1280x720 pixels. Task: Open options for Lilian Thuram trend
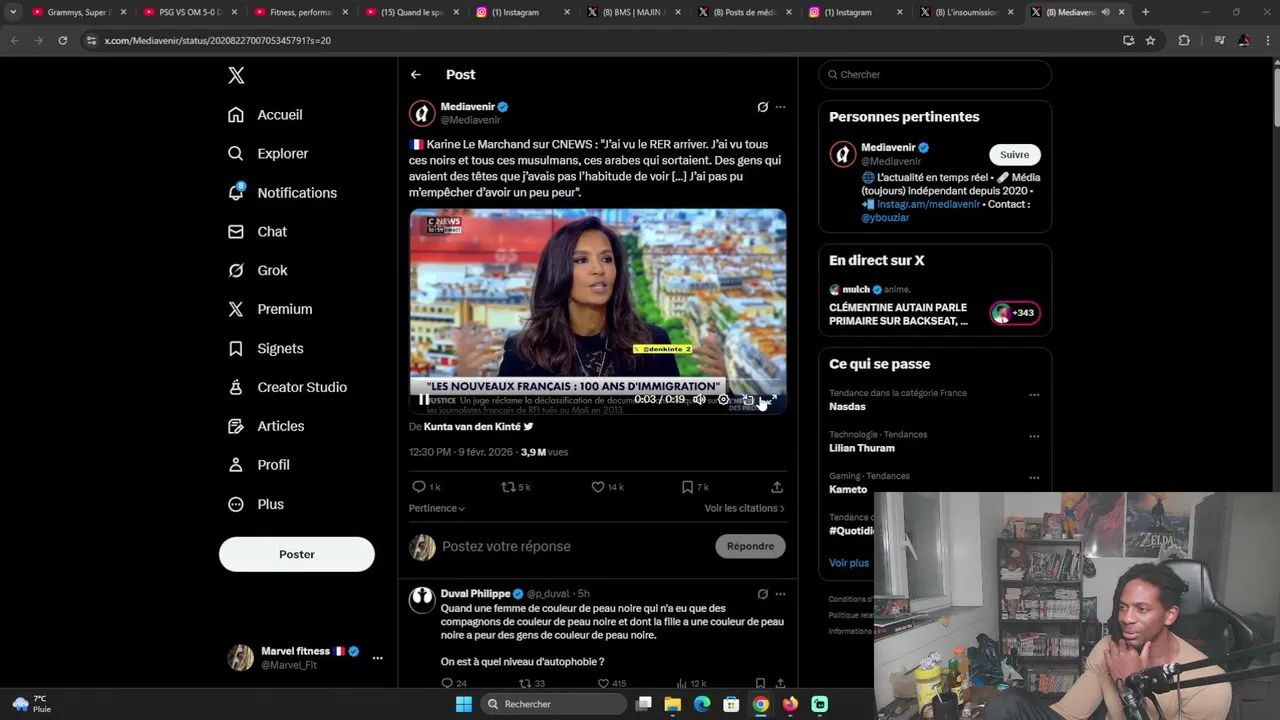(x=1034, y=436)
